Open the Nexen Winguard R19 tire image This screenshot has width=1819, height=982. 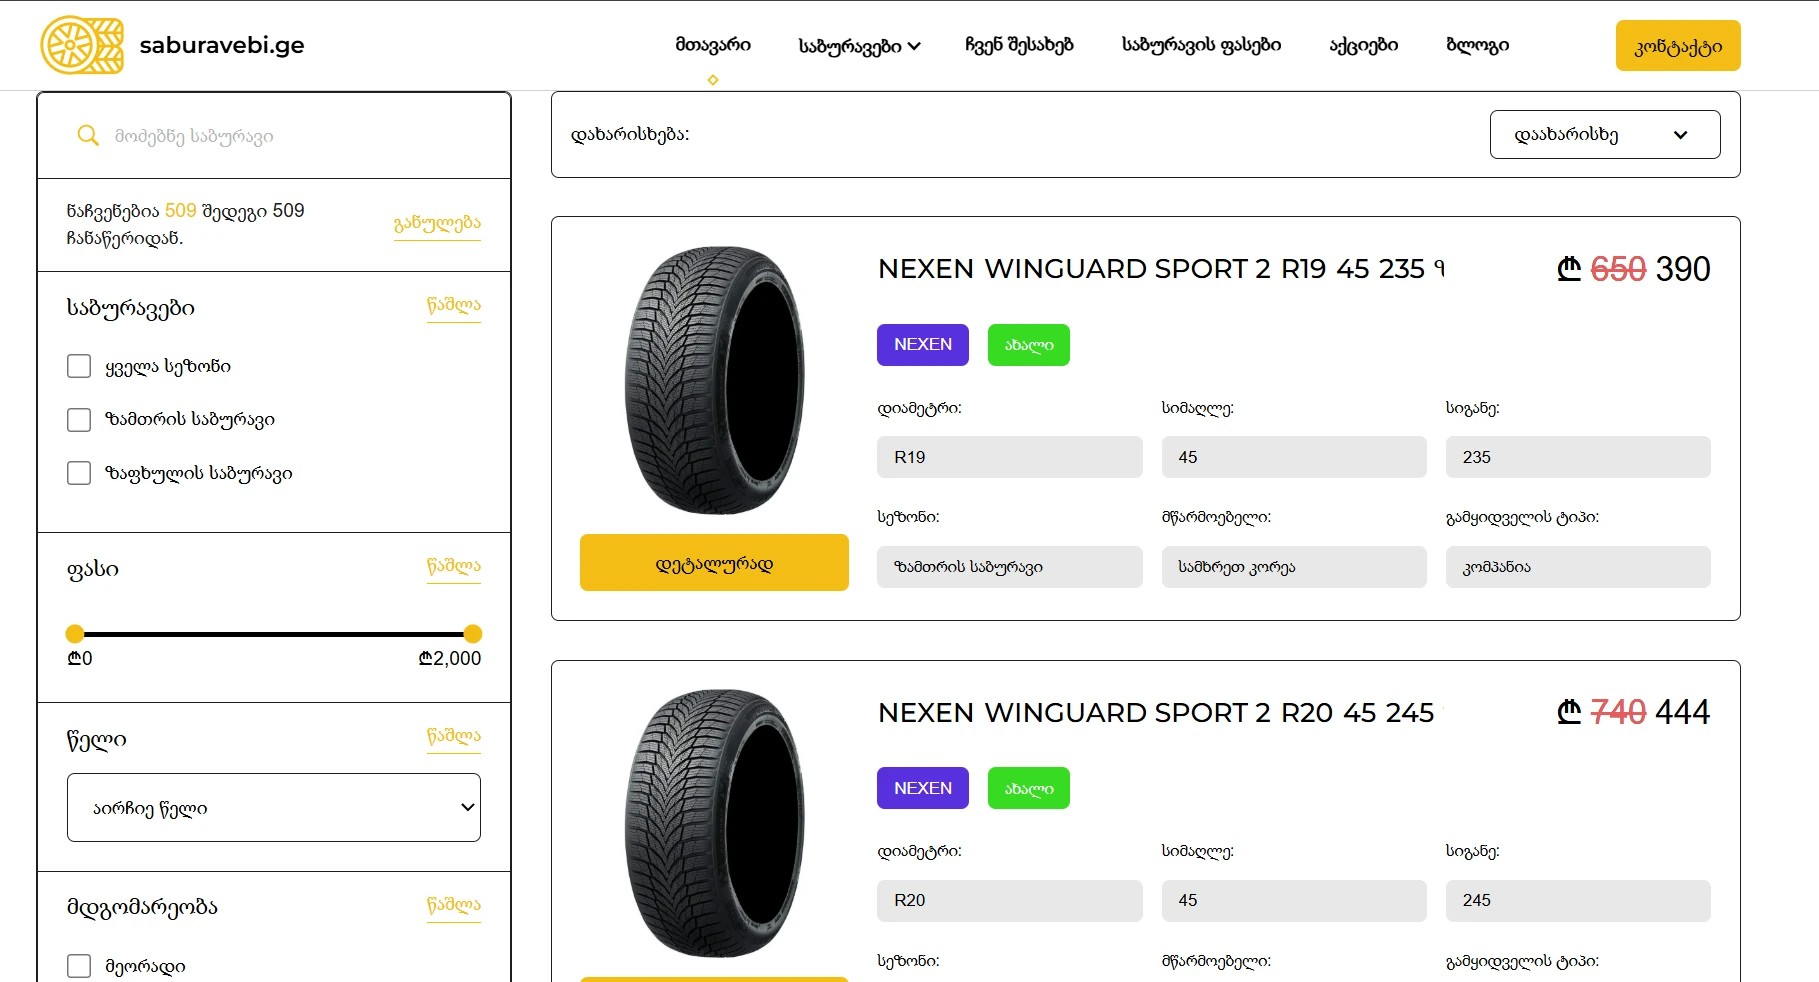click(x=714, y=380)
